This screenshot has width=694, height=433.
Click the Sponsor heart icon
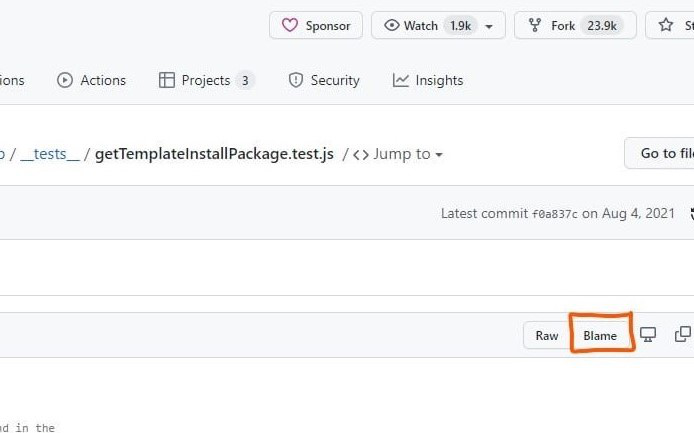point(290,26)
